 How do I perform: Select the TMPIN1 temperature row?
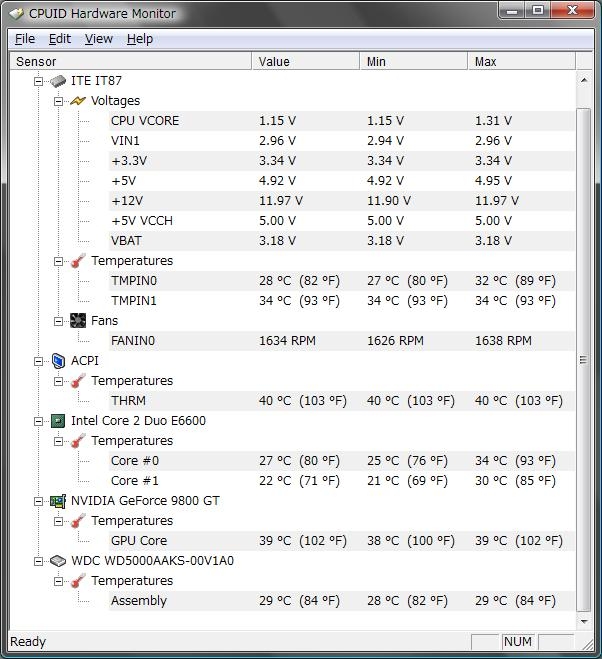pos(342,301)
